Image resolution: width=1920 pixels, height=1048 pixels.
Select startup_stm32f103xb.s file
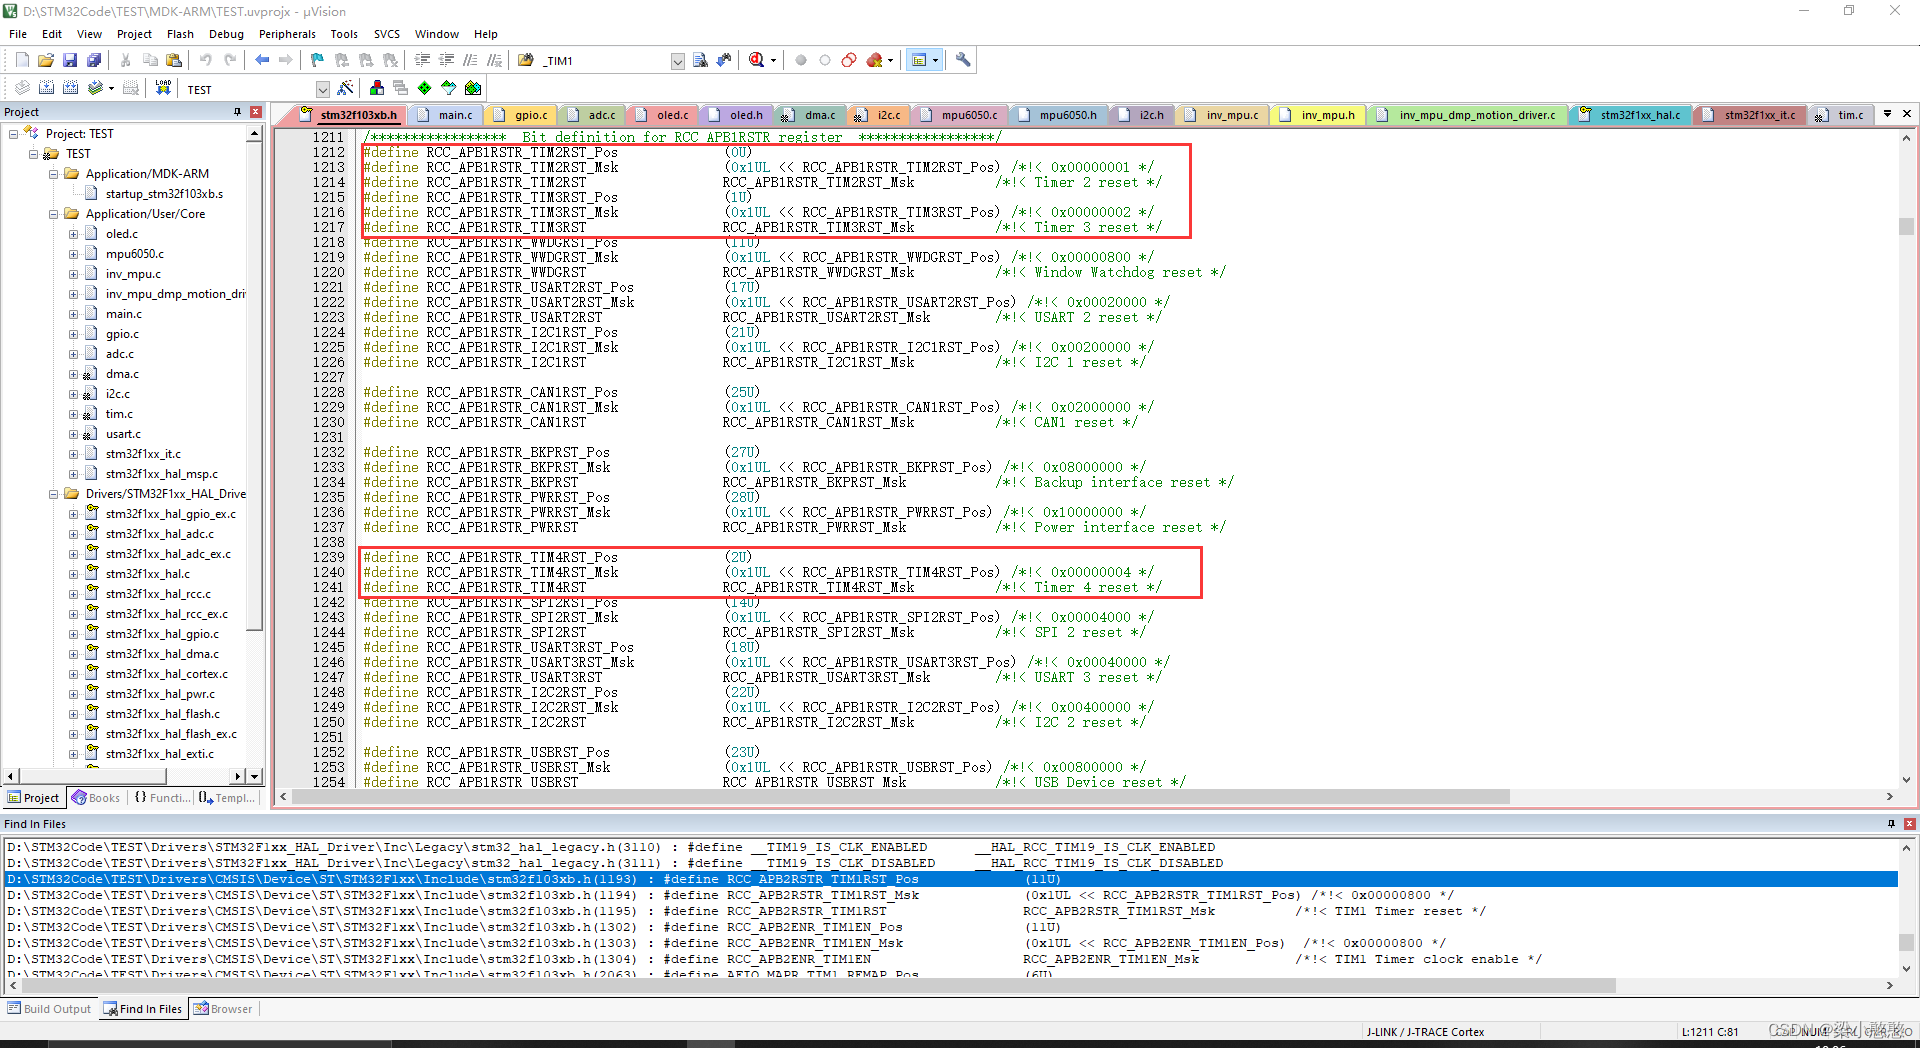164,194
